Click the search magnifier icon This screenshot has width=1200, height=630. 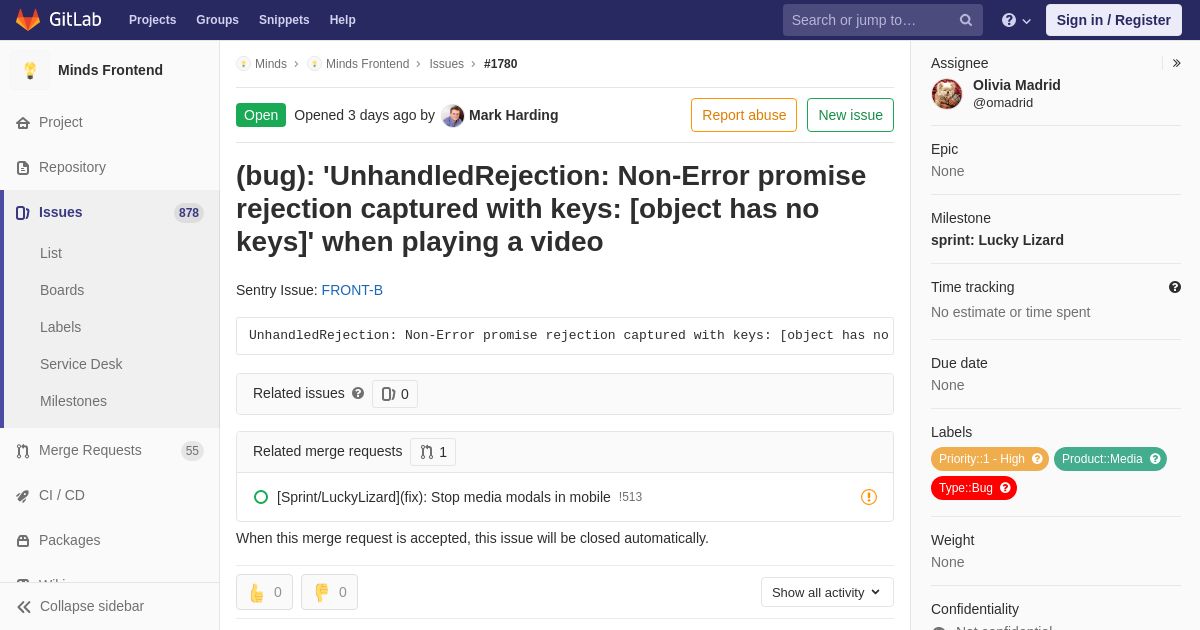tap(965, 20)
